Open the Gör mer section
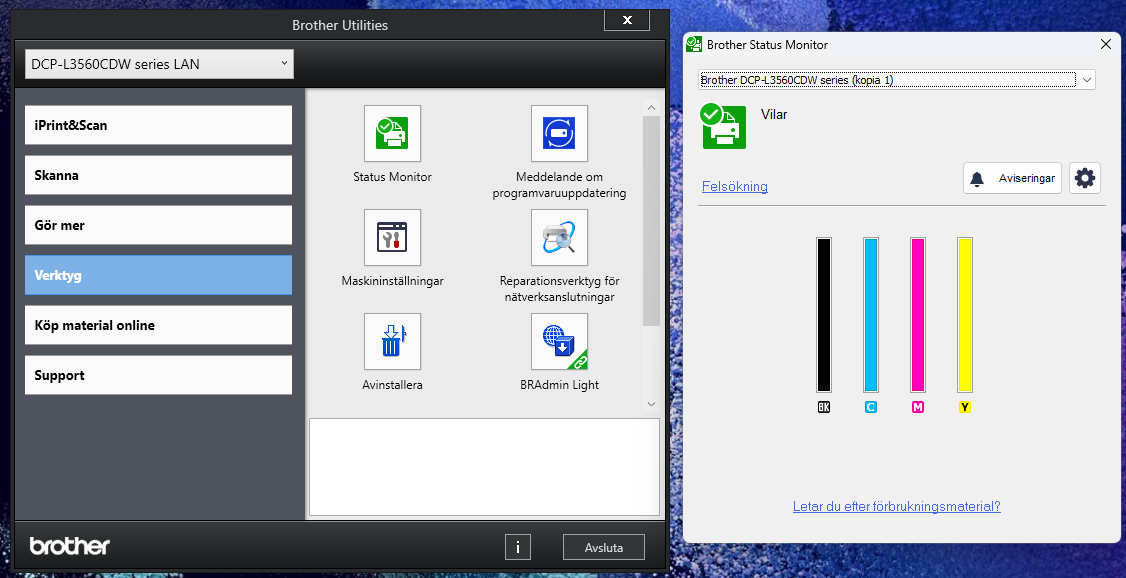The height and width of the screenshot is (578, 1126). point(159,225)
